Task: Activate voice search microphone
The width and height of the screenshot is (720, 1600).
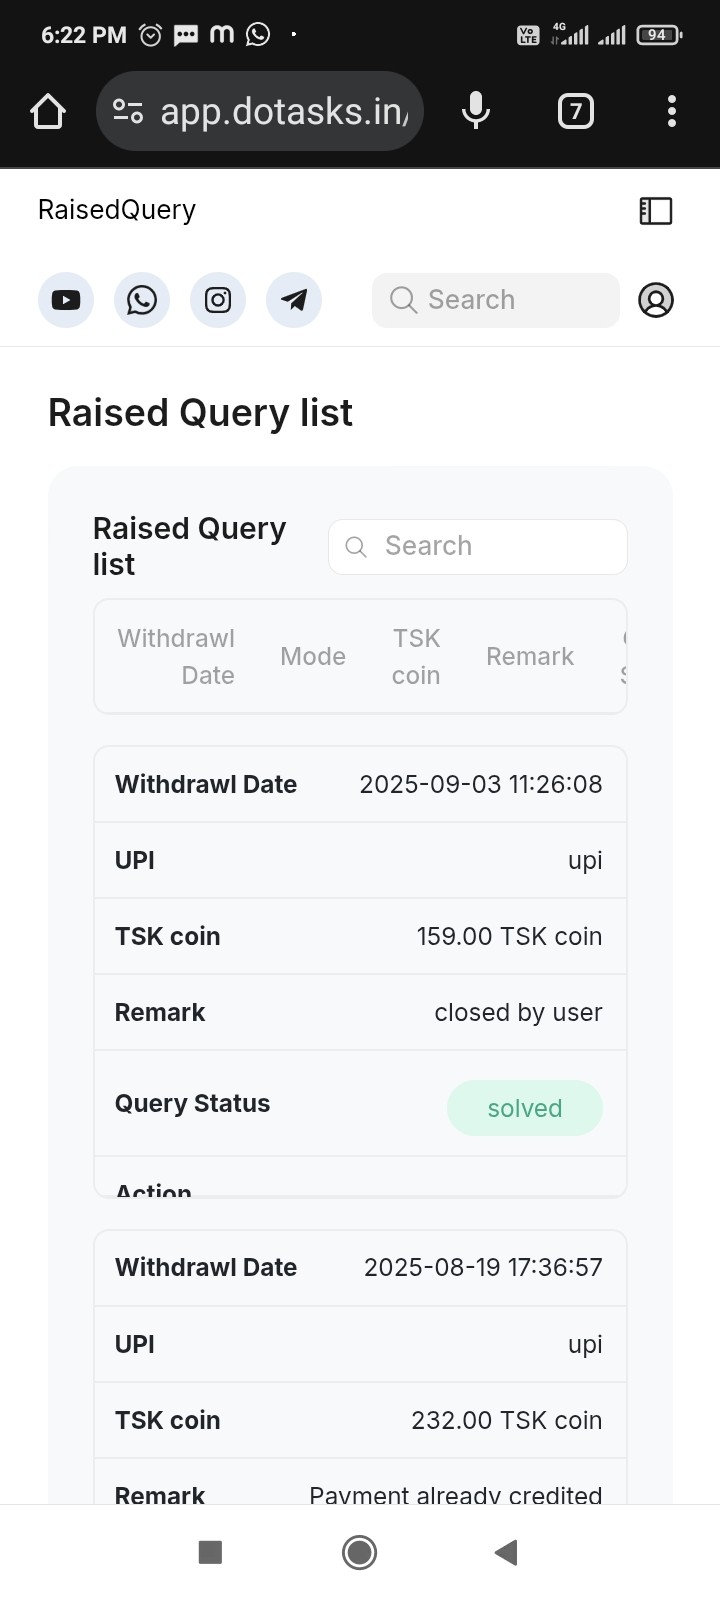Action: point(476,111)
